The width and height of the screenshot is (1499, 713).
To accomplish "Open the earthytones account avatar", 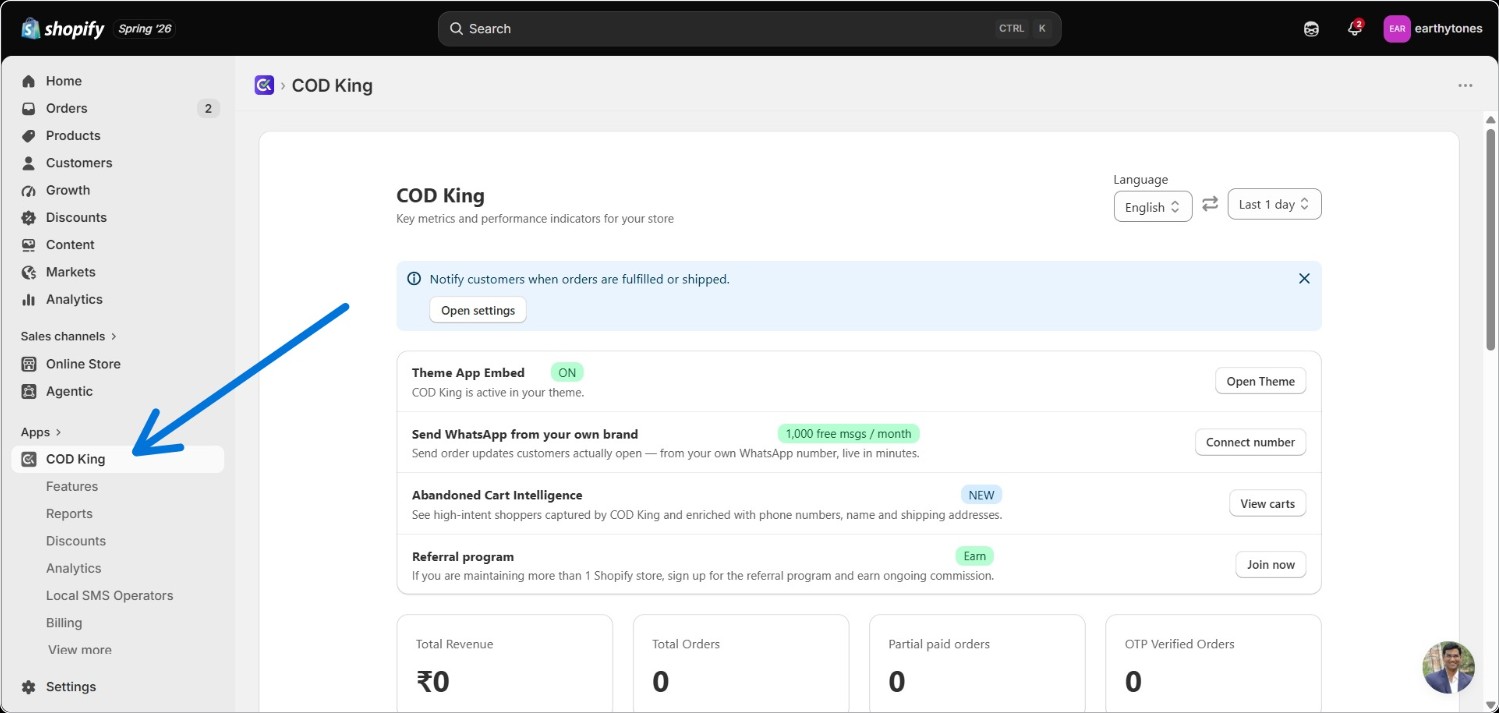I will (x=1397, y=29).
